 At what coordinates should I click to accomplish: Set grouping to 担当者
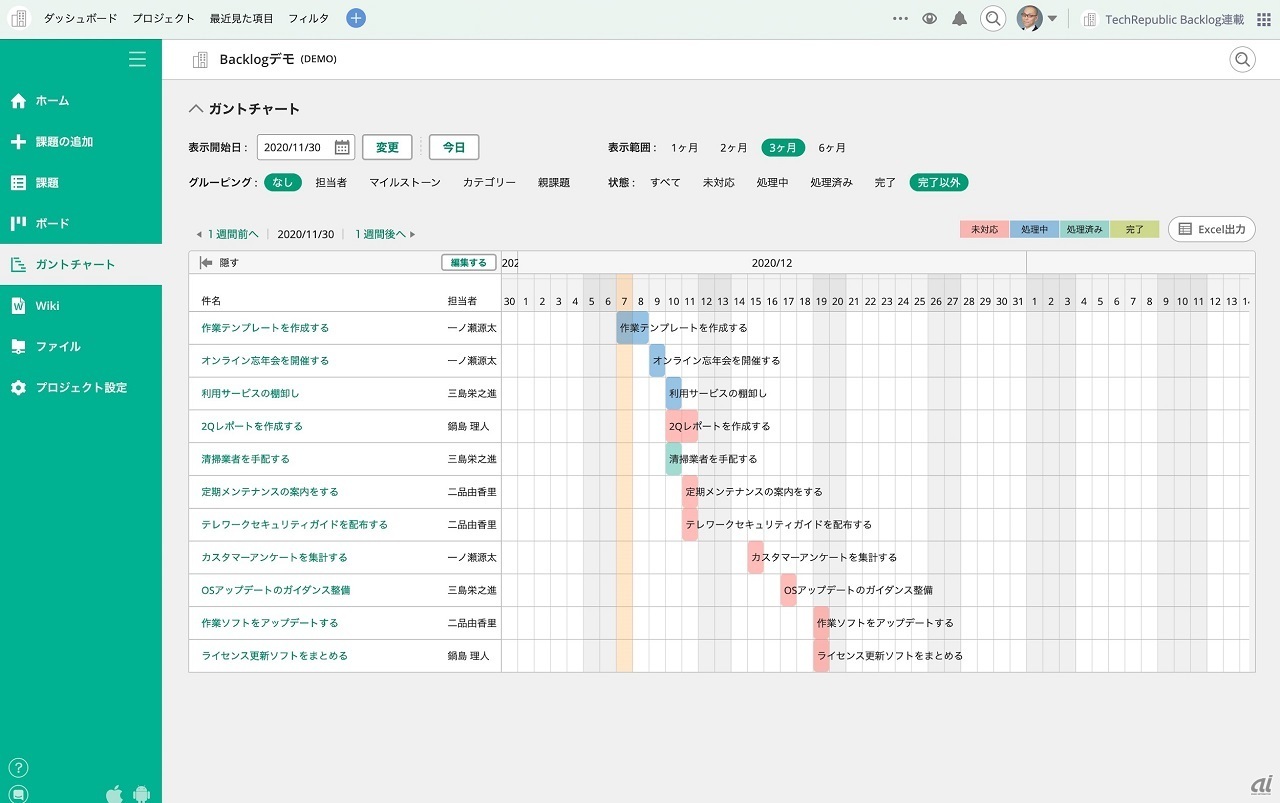[331, 182]
